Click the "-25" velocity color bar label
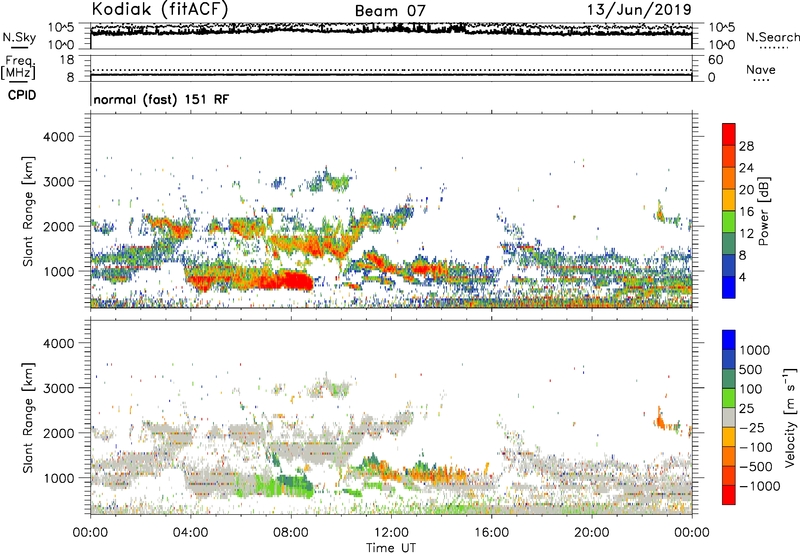 (x=752, y=427)
